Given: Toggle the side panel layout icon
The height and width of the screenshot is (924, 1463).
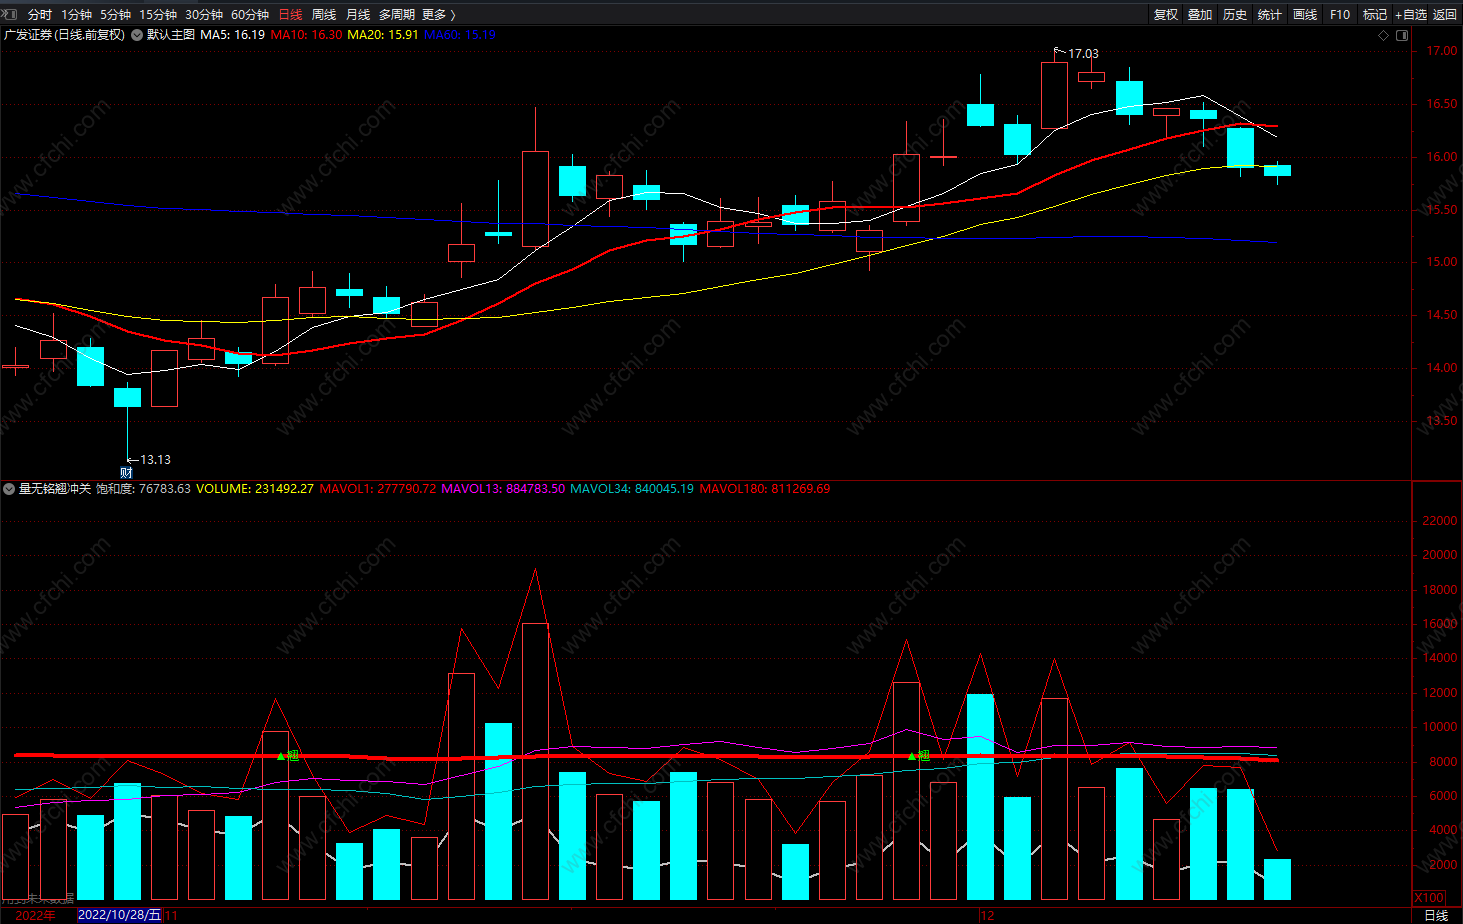Looking at the screenshot, I should [x=1402, y=35].
